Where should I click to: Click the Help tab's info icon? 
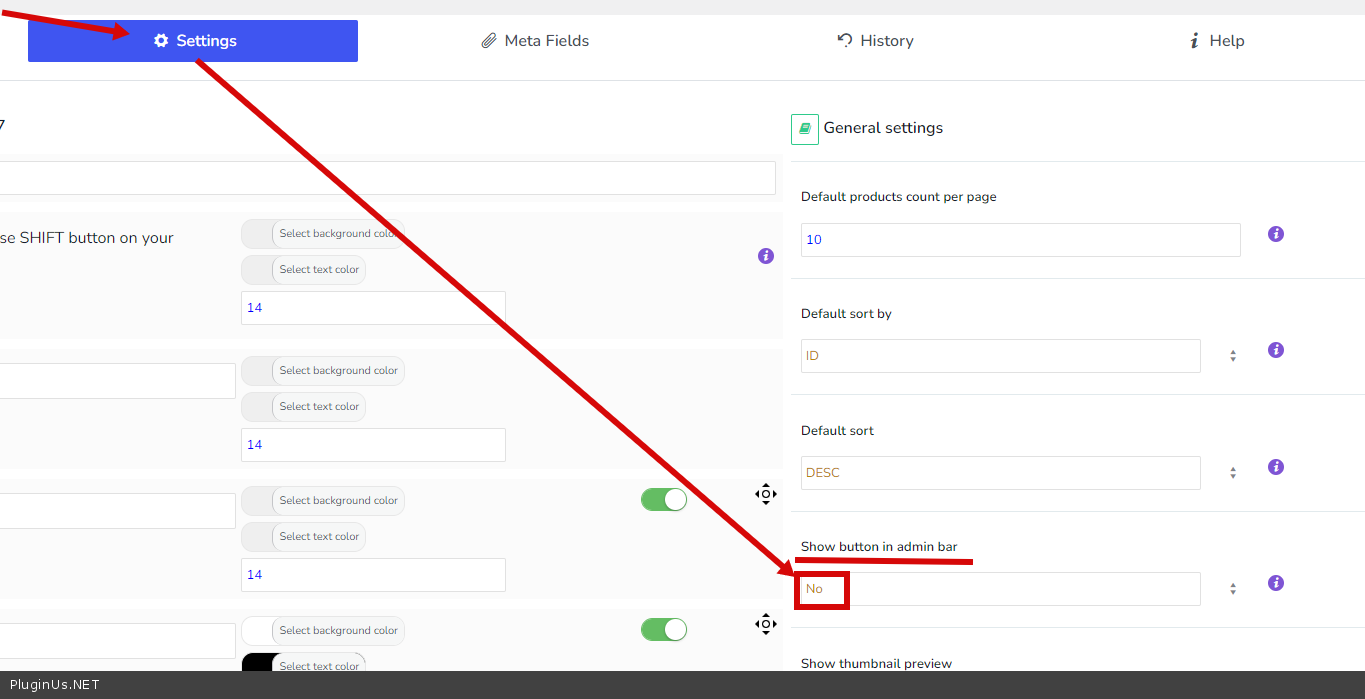[1194, 41]
